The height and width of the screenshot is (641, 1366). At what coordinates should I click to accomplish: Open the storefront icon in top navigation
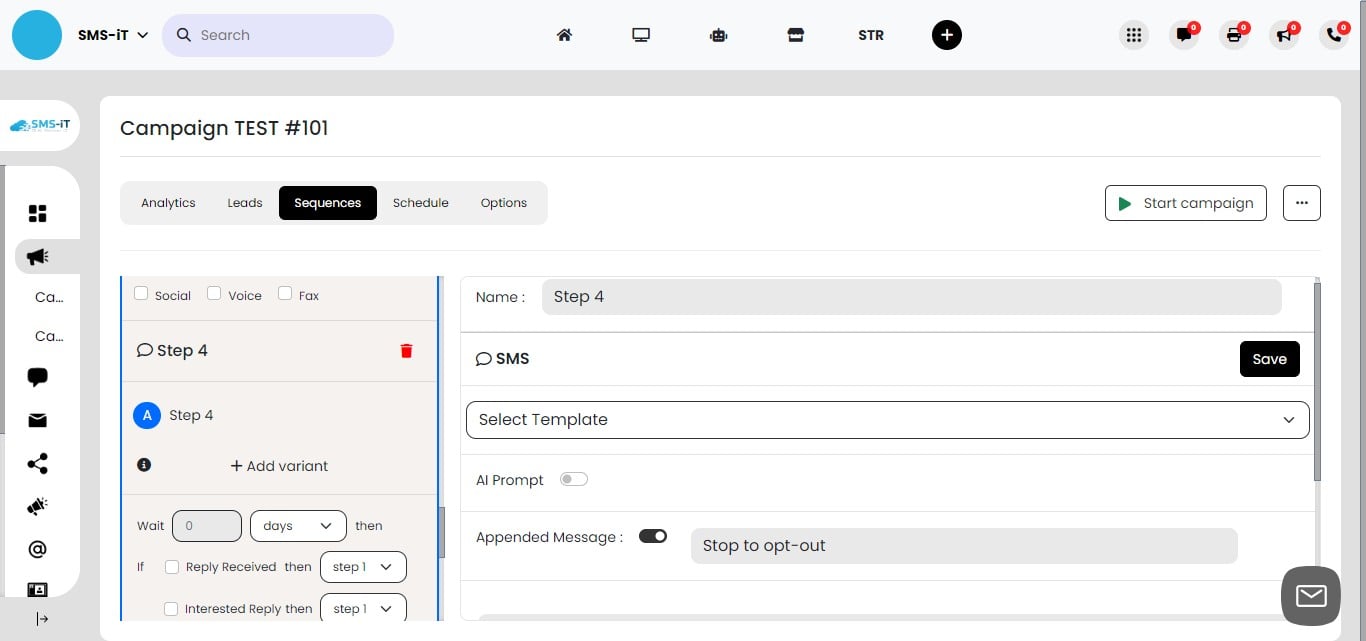click(796, 34)
